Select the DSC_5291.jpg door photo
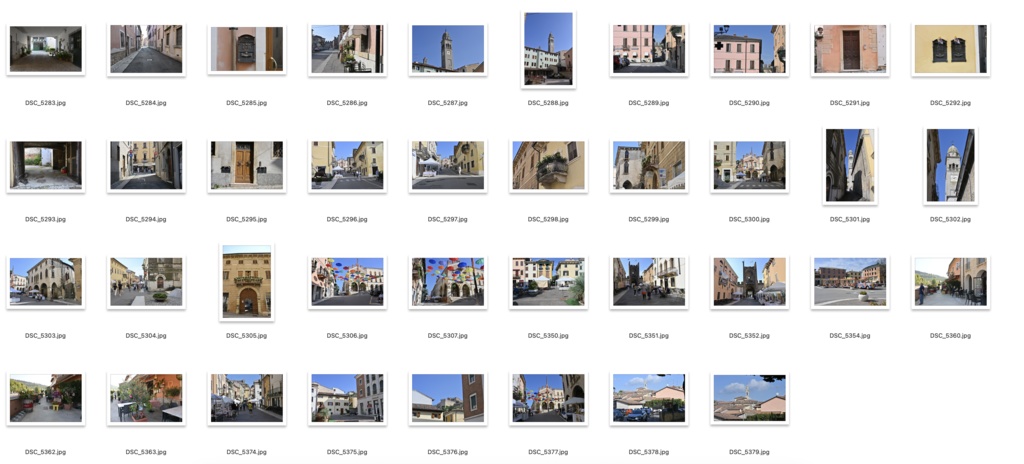 click(x=850, y=49)
